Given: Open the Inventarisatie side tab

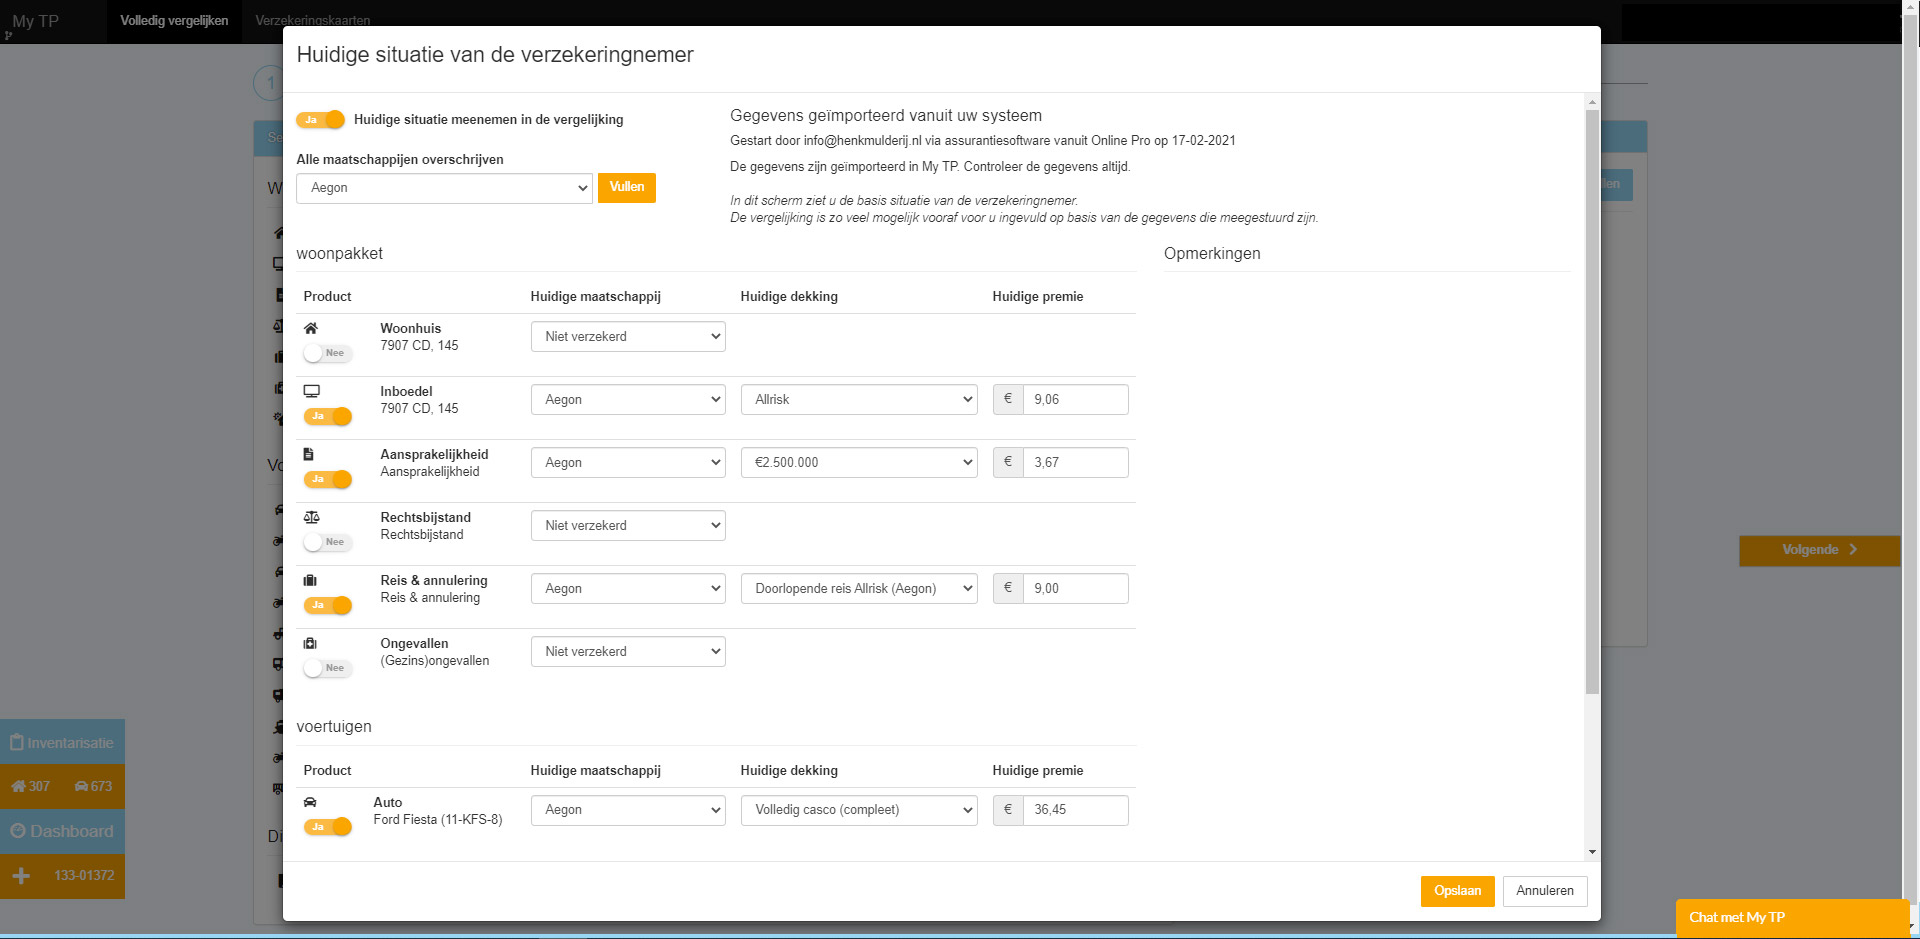Looking at the screenshot, I should coord(62,743).
